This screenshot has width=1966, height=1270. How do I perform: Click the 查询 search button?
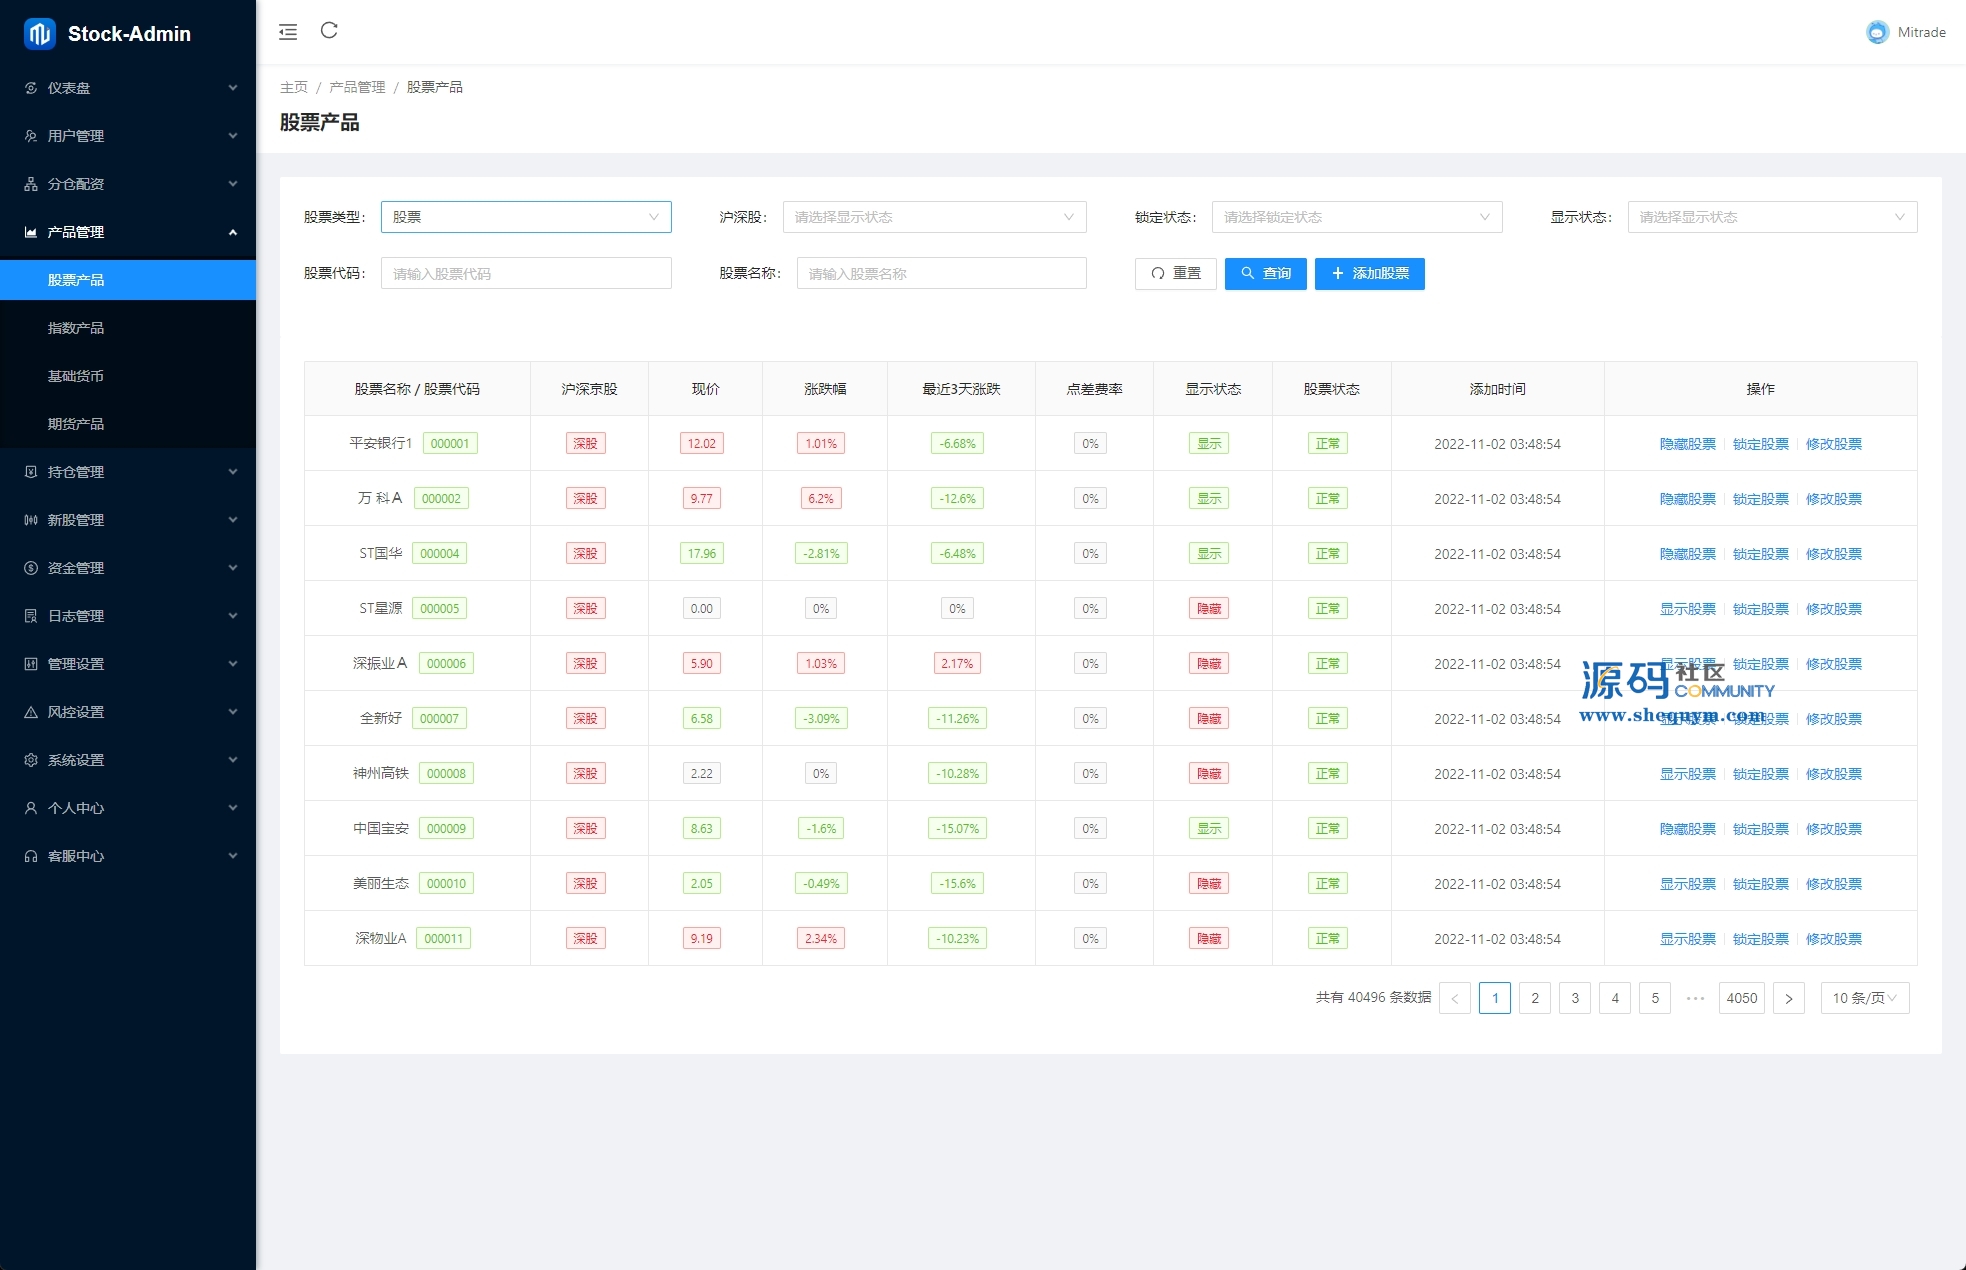click(1265, 273)
